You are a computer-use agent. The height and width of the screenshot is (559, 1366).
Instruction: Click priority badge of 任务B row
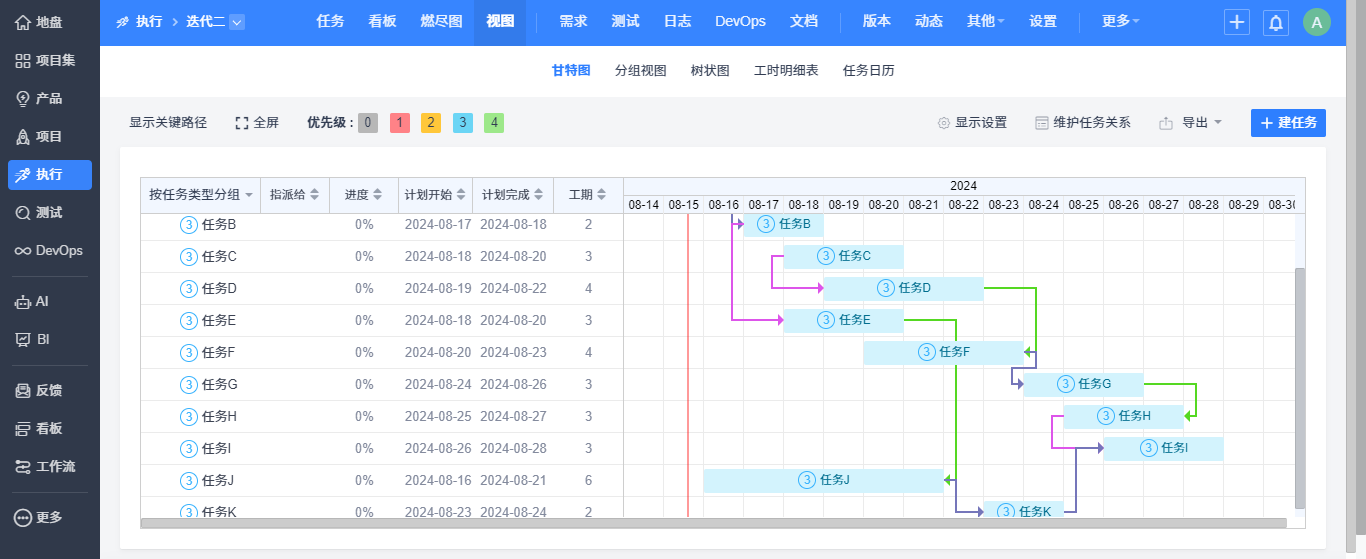[x=188, y=224]
